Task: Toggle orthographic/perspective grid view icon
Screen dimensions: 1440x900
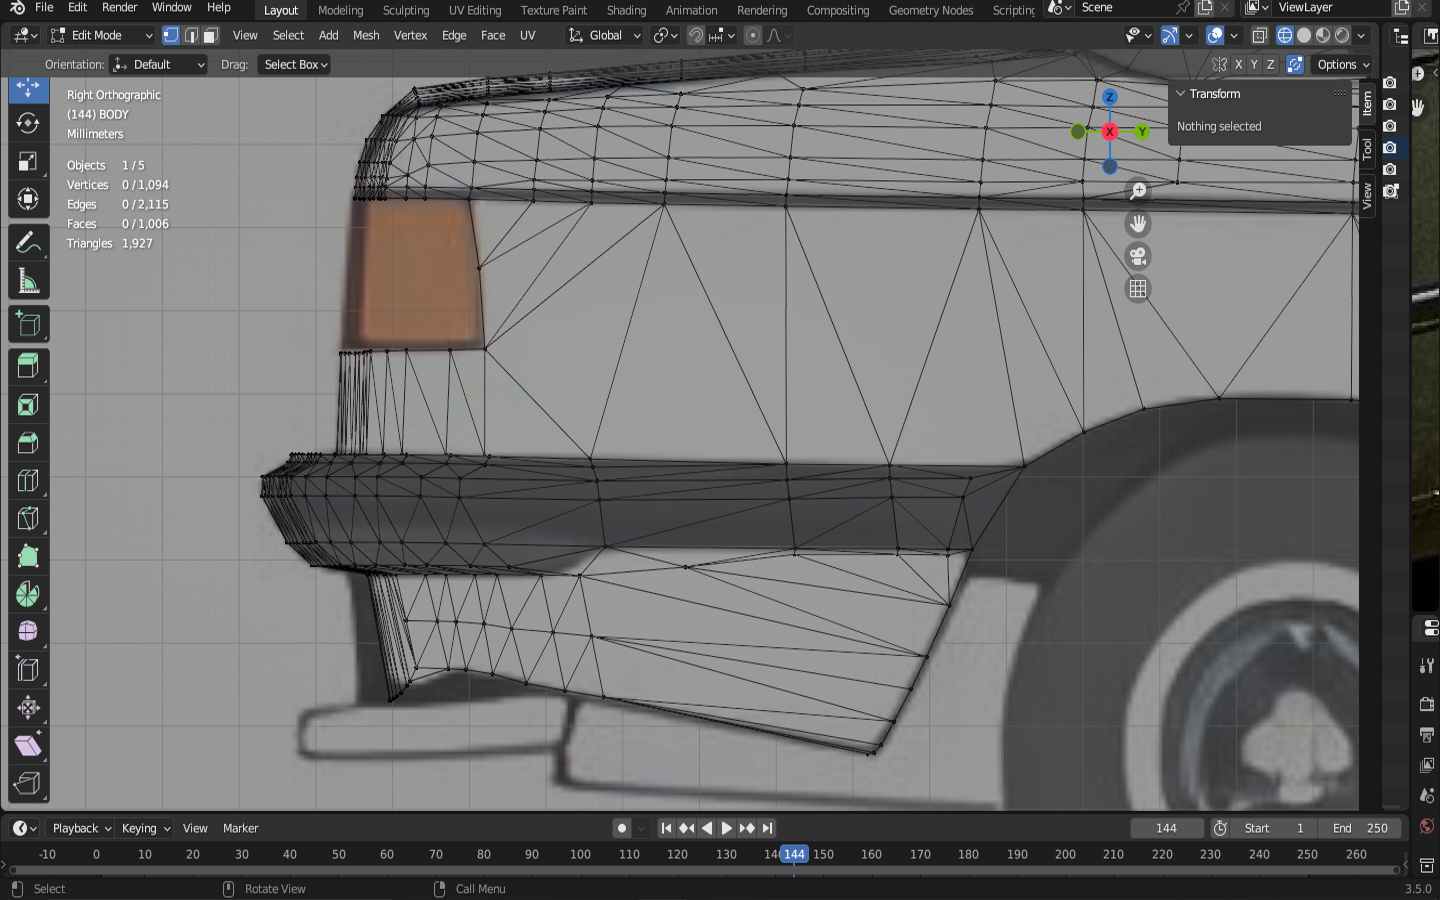Action: pyautogui.click(x=1138, y=289)
